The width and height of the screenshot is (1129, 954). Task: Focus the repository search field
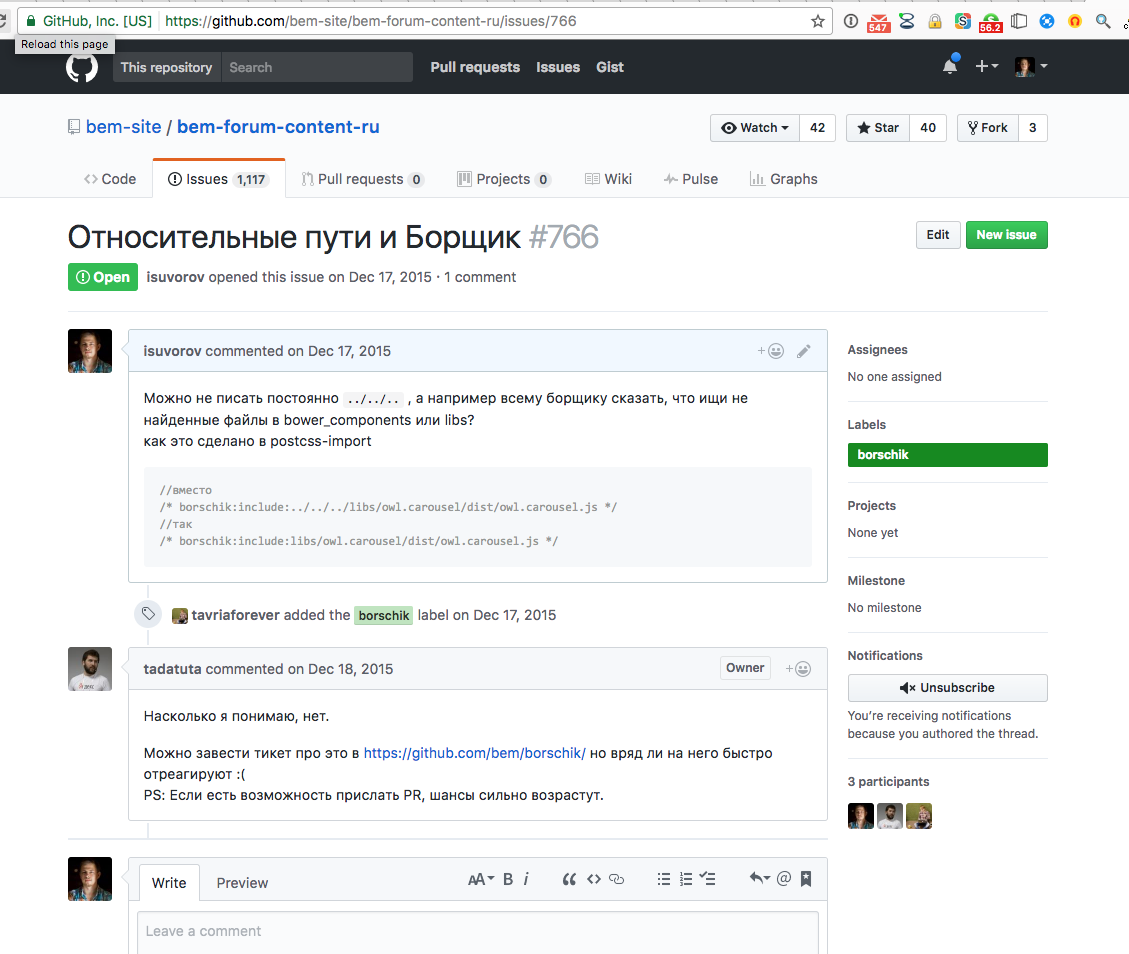click(x=317, y=67)
